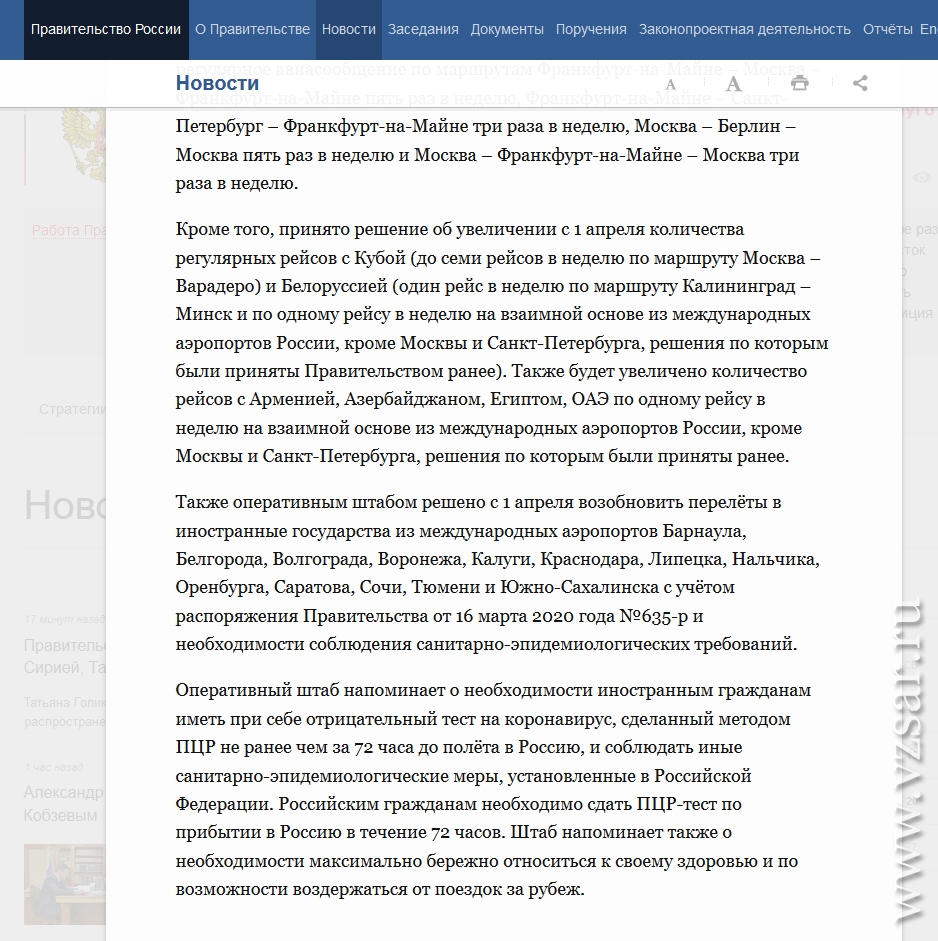Click background text beginning Татьяна Голик
The width and height of the screenshot is (938, 941).
click(65, 712)
